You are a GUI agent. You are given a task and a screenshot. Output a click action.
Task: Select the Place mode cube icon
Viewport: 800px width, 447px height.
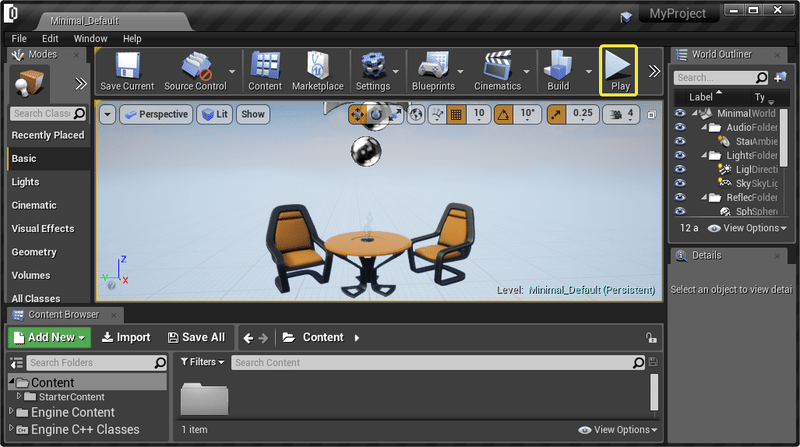pyautogui.click(x=29, y=83)
